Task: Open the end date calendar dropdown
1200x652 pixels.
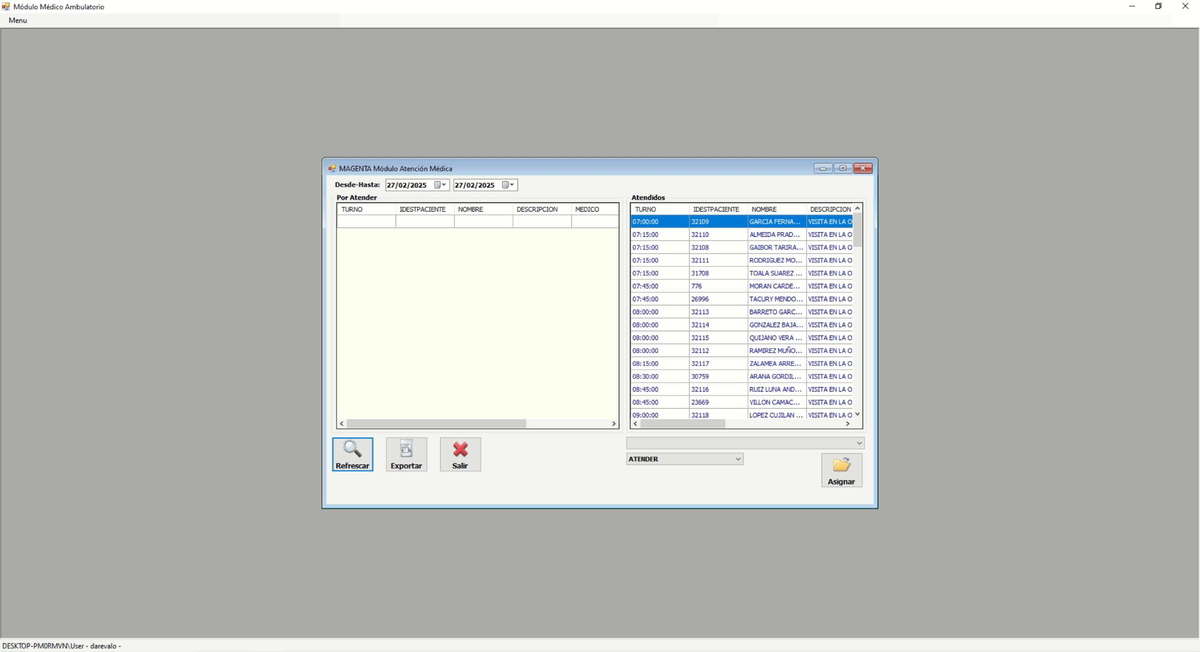Action: coord(509,185)
